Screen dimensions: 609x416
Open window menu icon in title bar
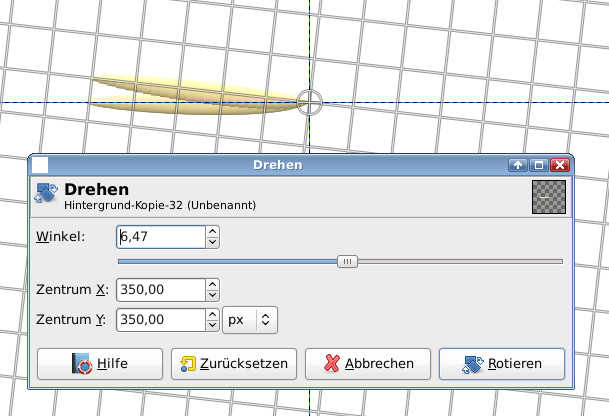40,165
